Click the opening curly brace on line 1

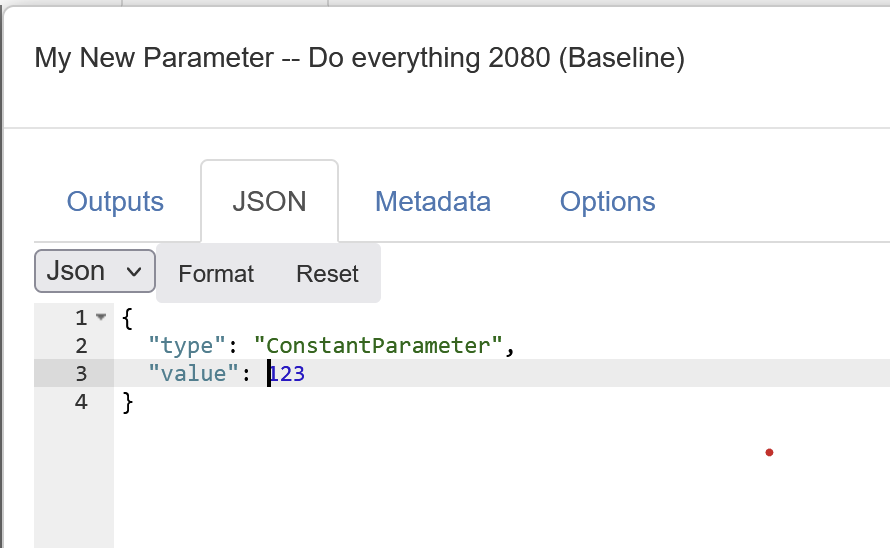(x=127, y=318)
